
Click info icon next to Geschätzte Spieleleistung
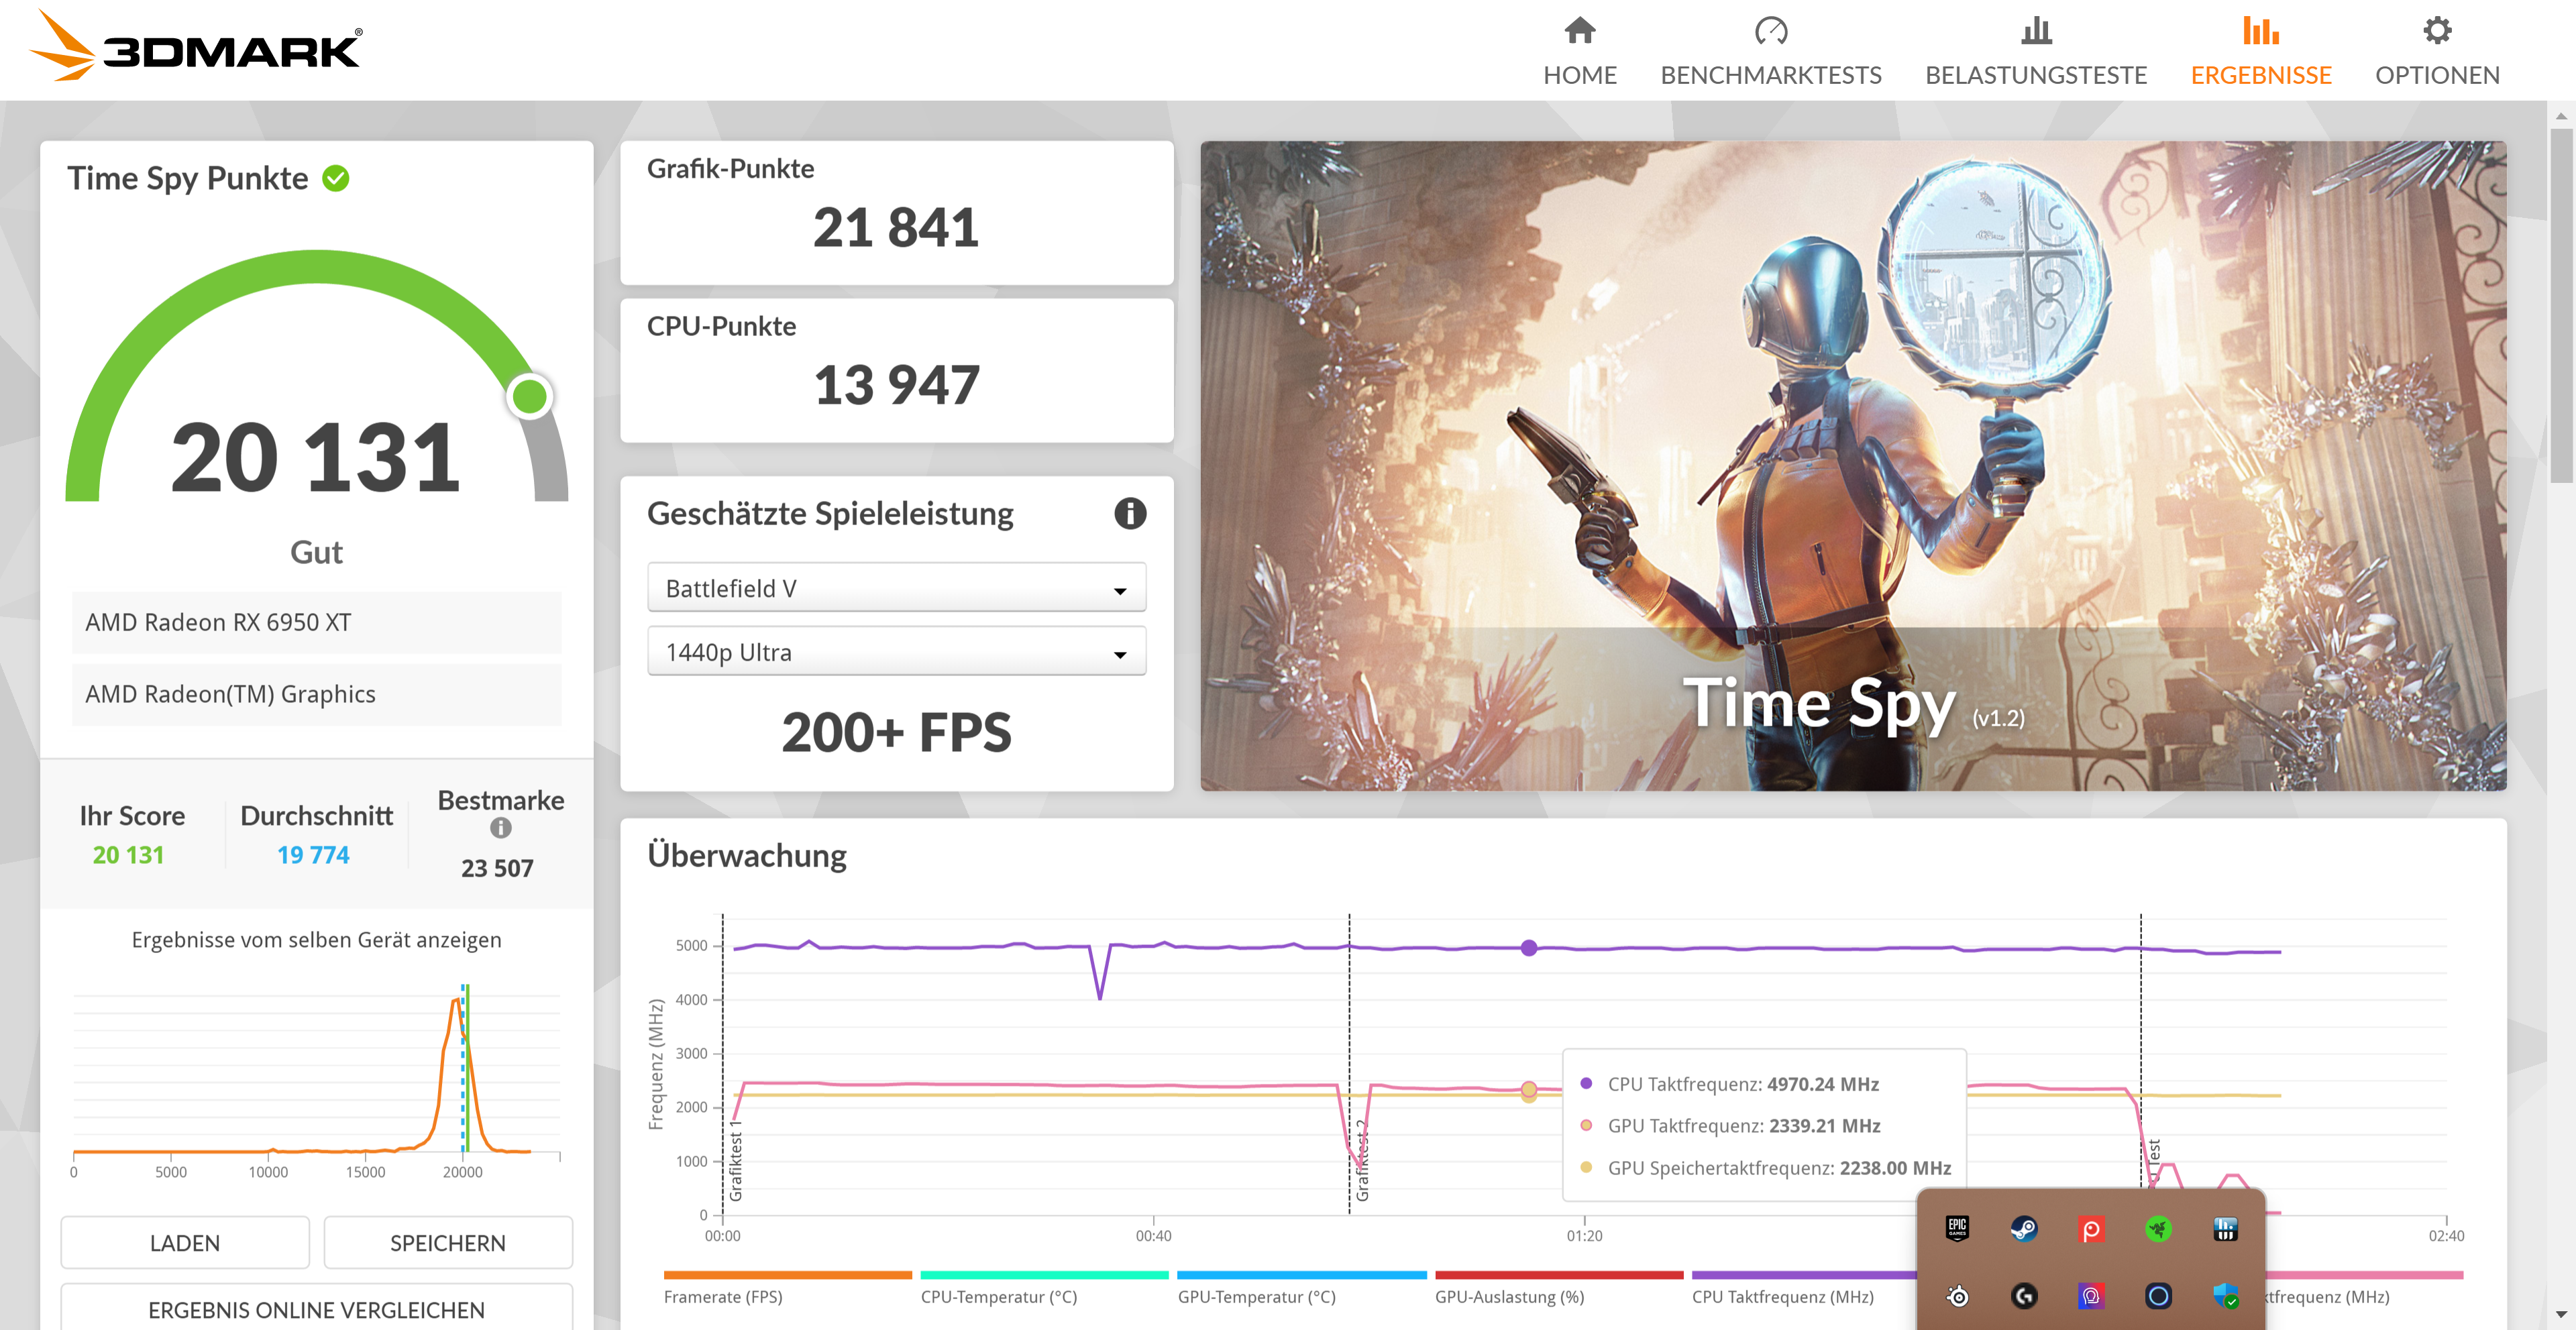pos(1130,513)
